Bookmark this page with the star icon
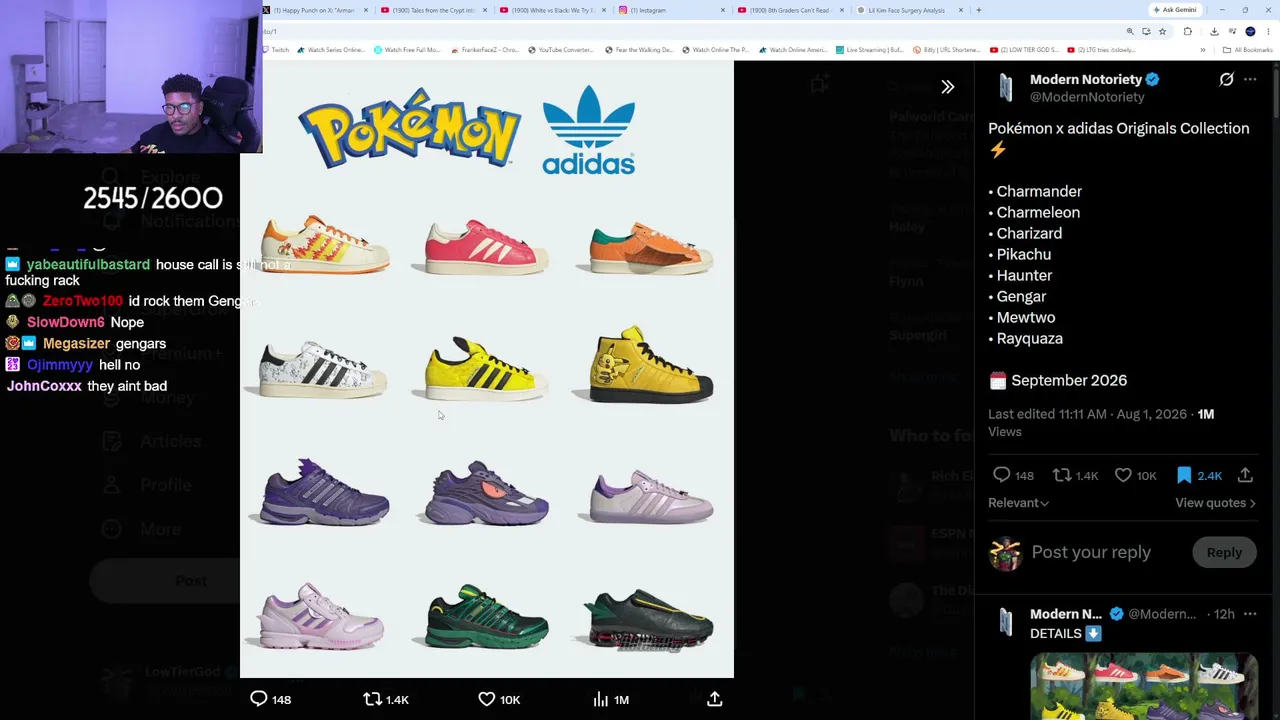Viewport: 1280px width, 720px height. point(1162,31)
